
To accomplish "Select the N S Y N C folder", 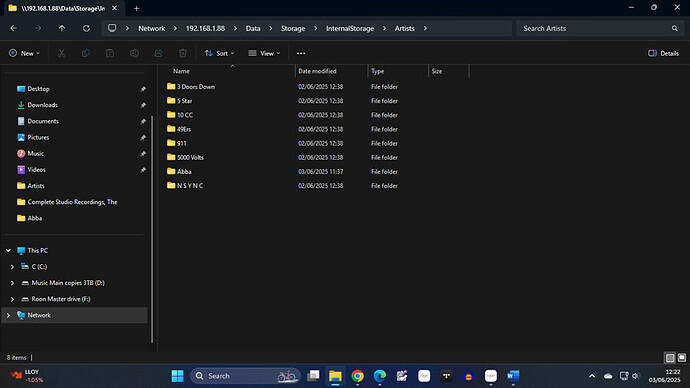I will point(185,186).
